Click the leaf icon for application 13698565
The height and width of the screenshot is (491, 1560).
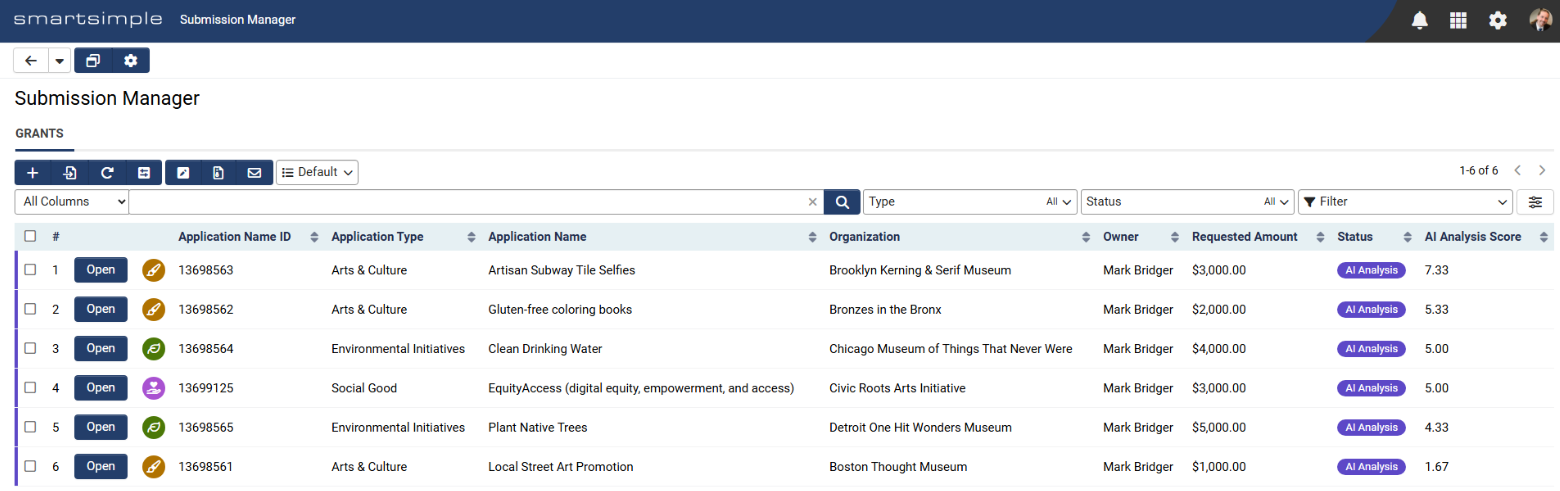click(x=153, y=427)
